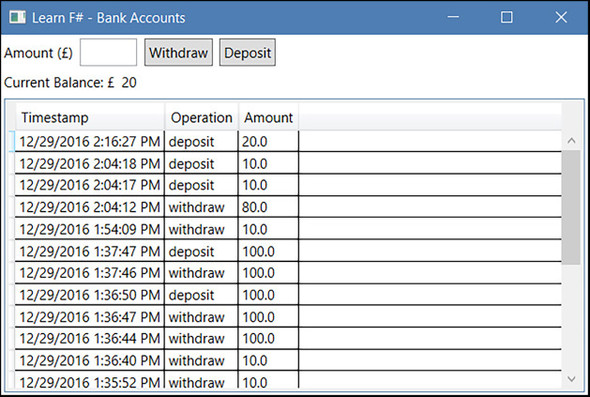The height and width of the screenshot is (397, 590).
Task: Click deposit cell in the 1:36:50 PM row
Action: click(x=201, y=295)
